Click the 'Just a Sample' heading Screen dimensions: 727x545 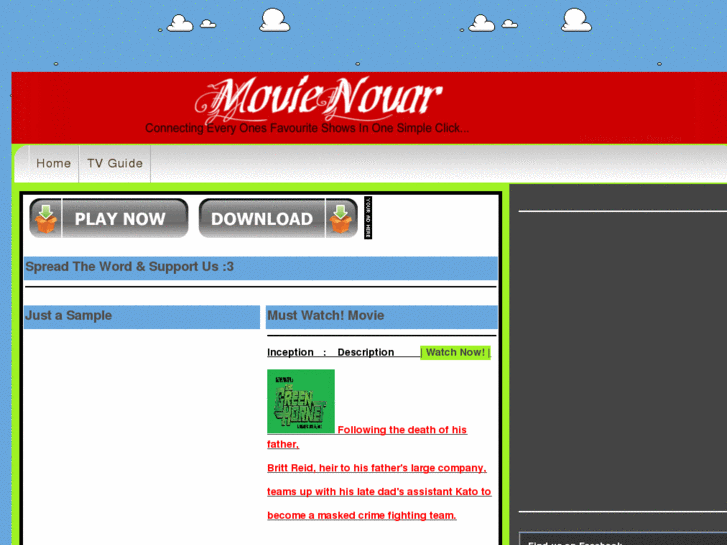(x=69, y=315)
